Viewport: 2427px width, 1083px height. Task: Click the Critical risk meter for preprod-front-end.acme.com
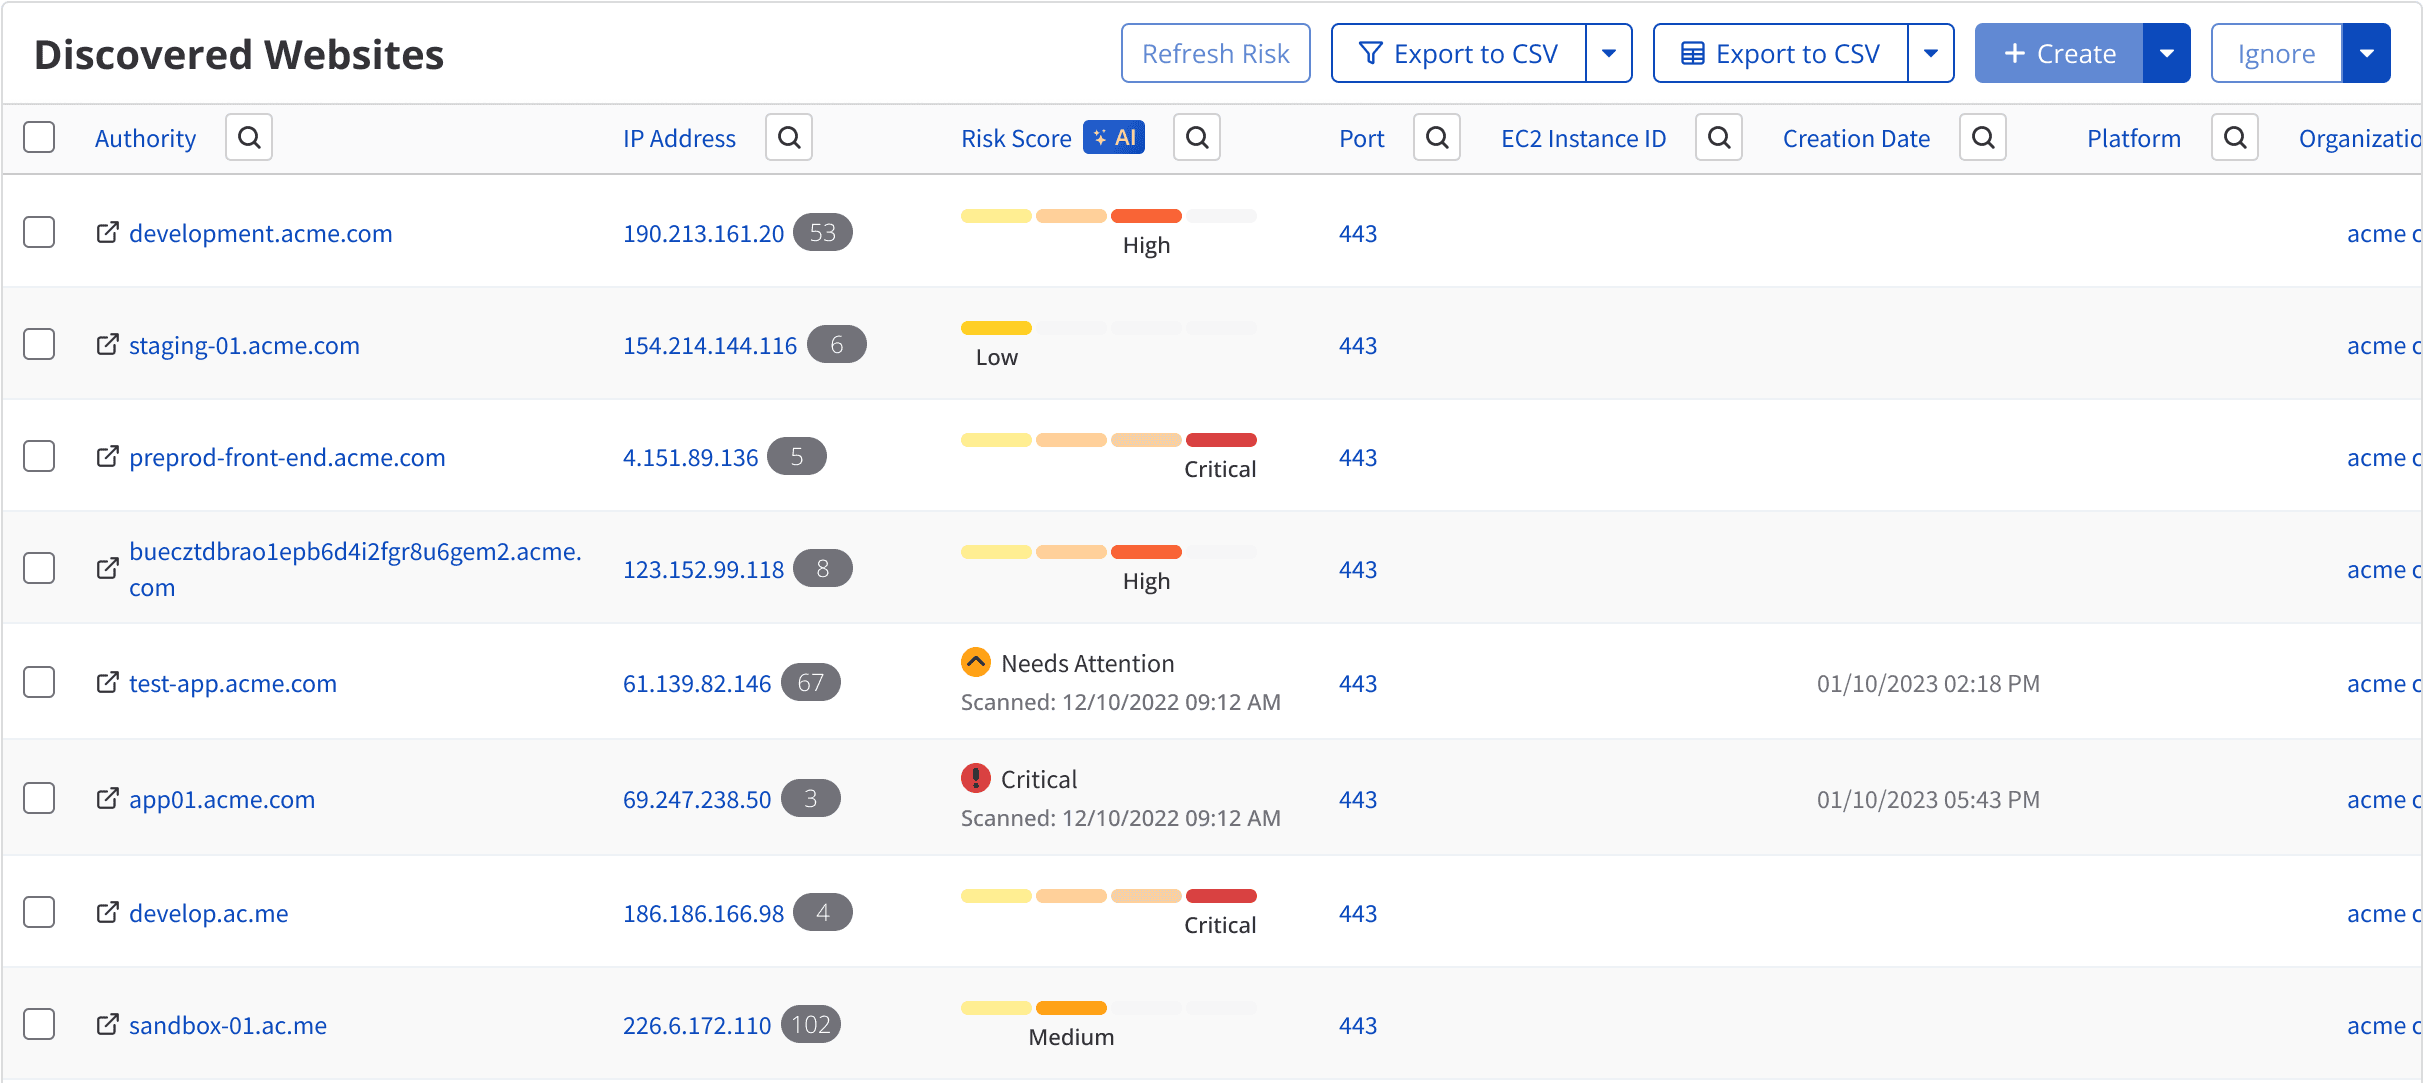[x=1108, y=440]
